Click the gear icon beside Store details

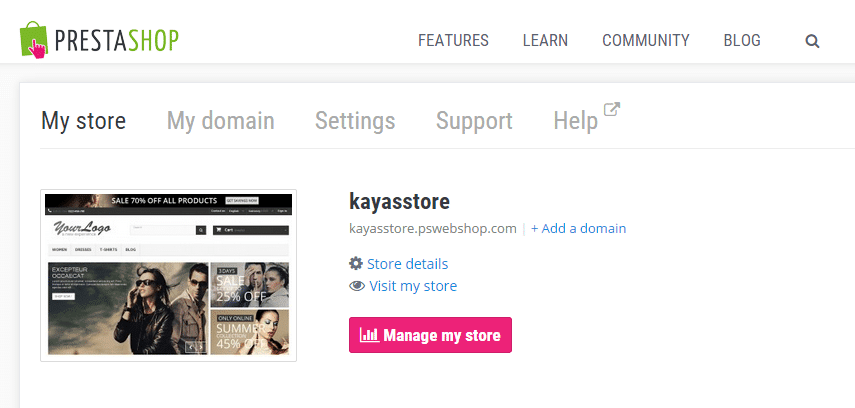click(x=356, y=264)
